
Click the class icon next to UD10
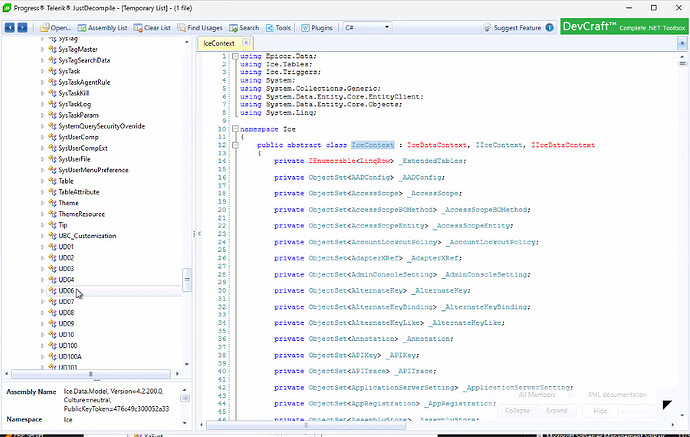pyautogui.click(x=52, y=334)
